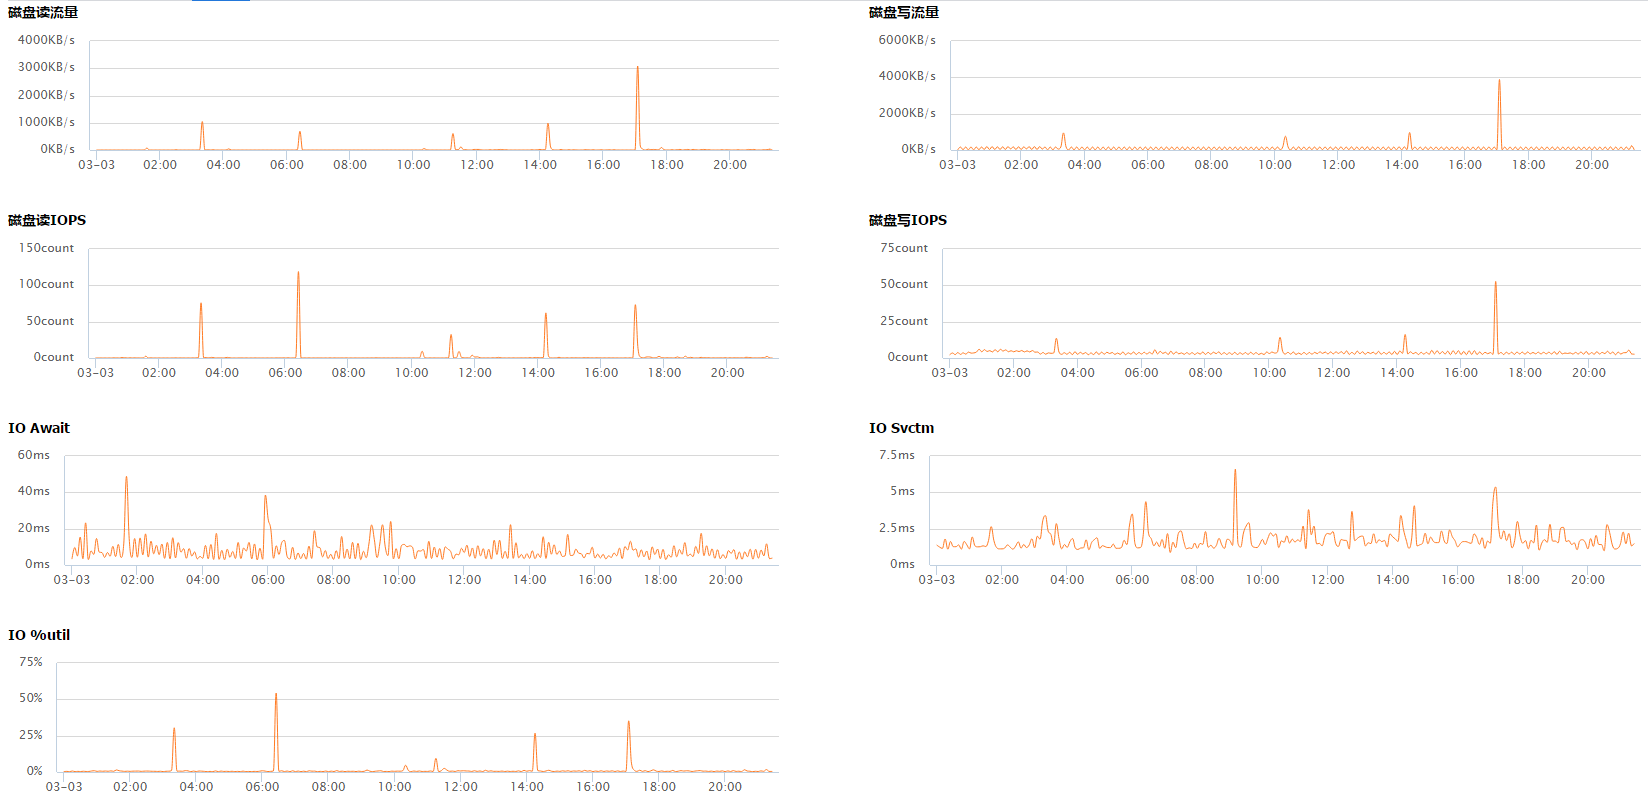Select the 磁盘读IOPS chart heading
This screenshot has height=804, width=1648.
[47, 220]
